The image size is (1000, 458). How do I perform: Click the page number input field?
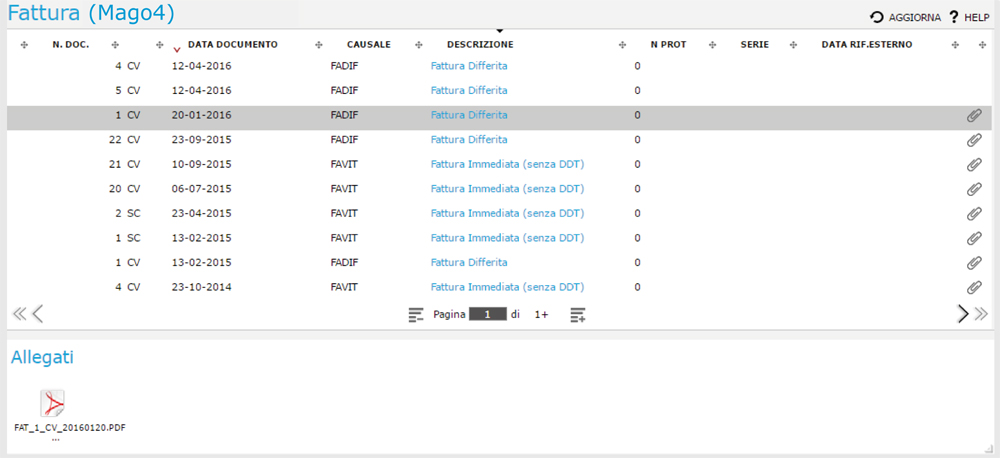coord(488,314)
